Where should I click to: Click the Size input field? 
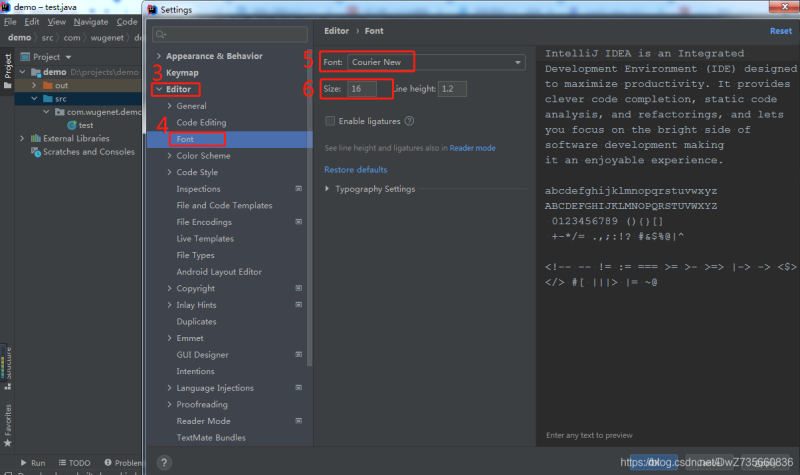point(362,89)
